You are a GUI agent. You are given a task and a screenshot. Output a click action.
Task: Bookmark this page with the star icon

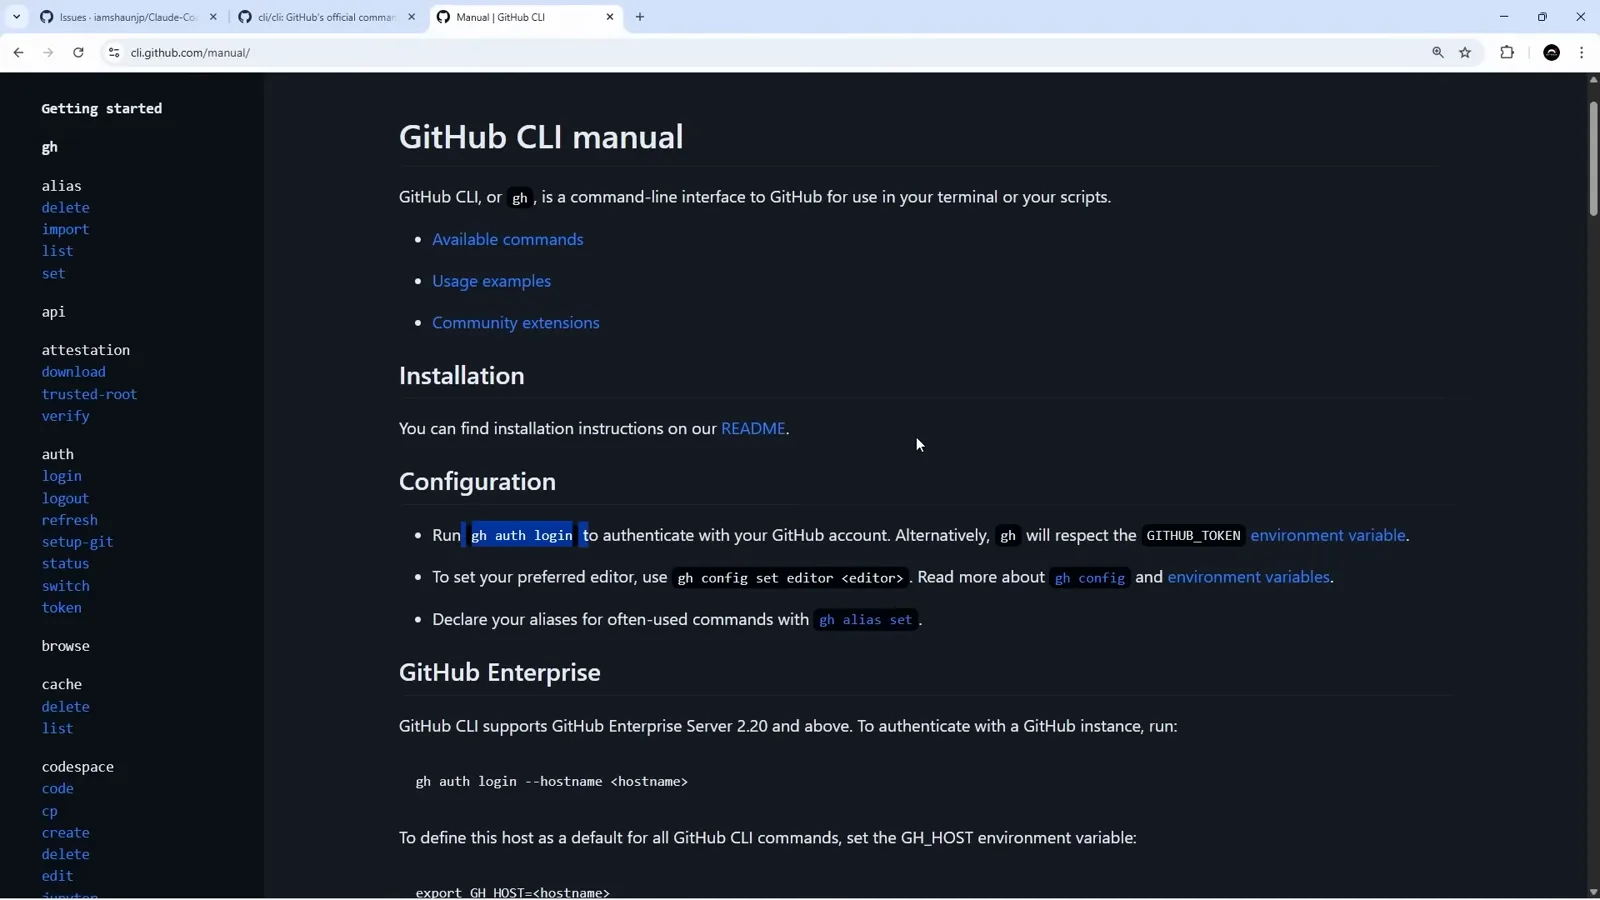click(1465, 52)
